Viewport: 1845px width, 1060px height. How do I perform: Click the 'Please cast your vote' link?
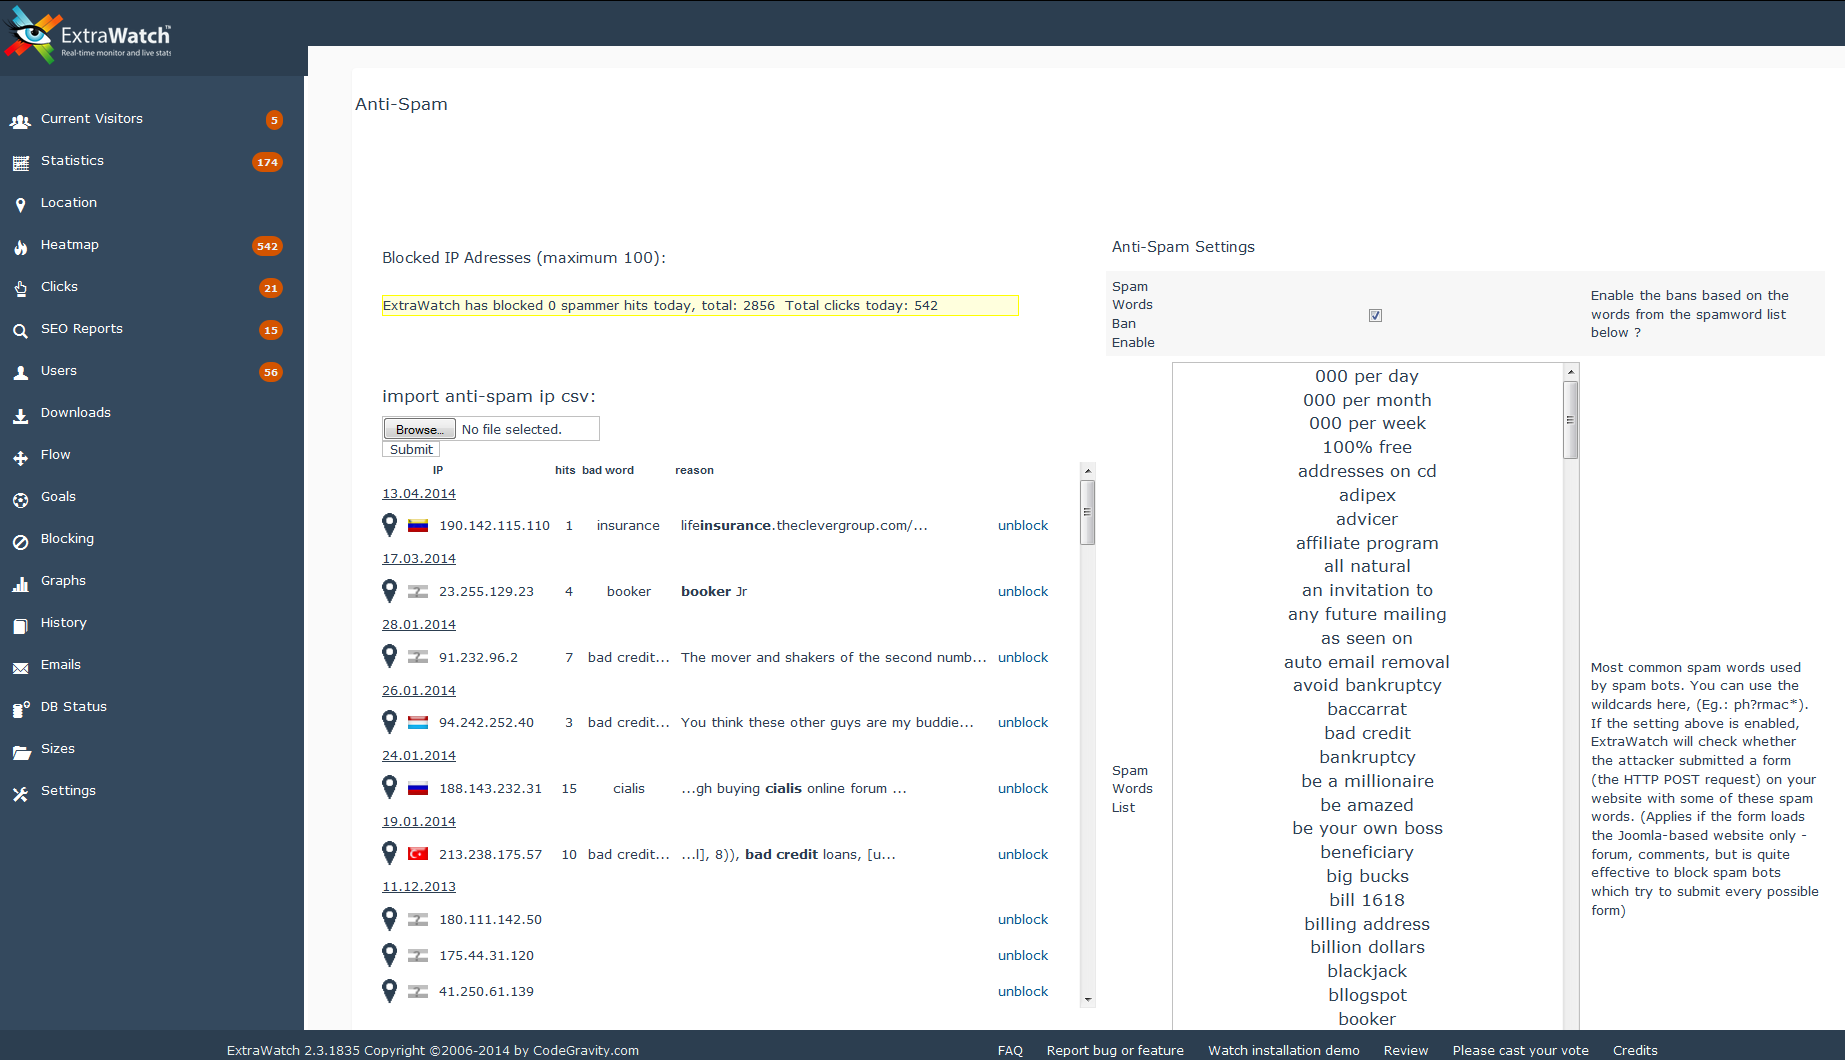[x=1520, y=1050]
